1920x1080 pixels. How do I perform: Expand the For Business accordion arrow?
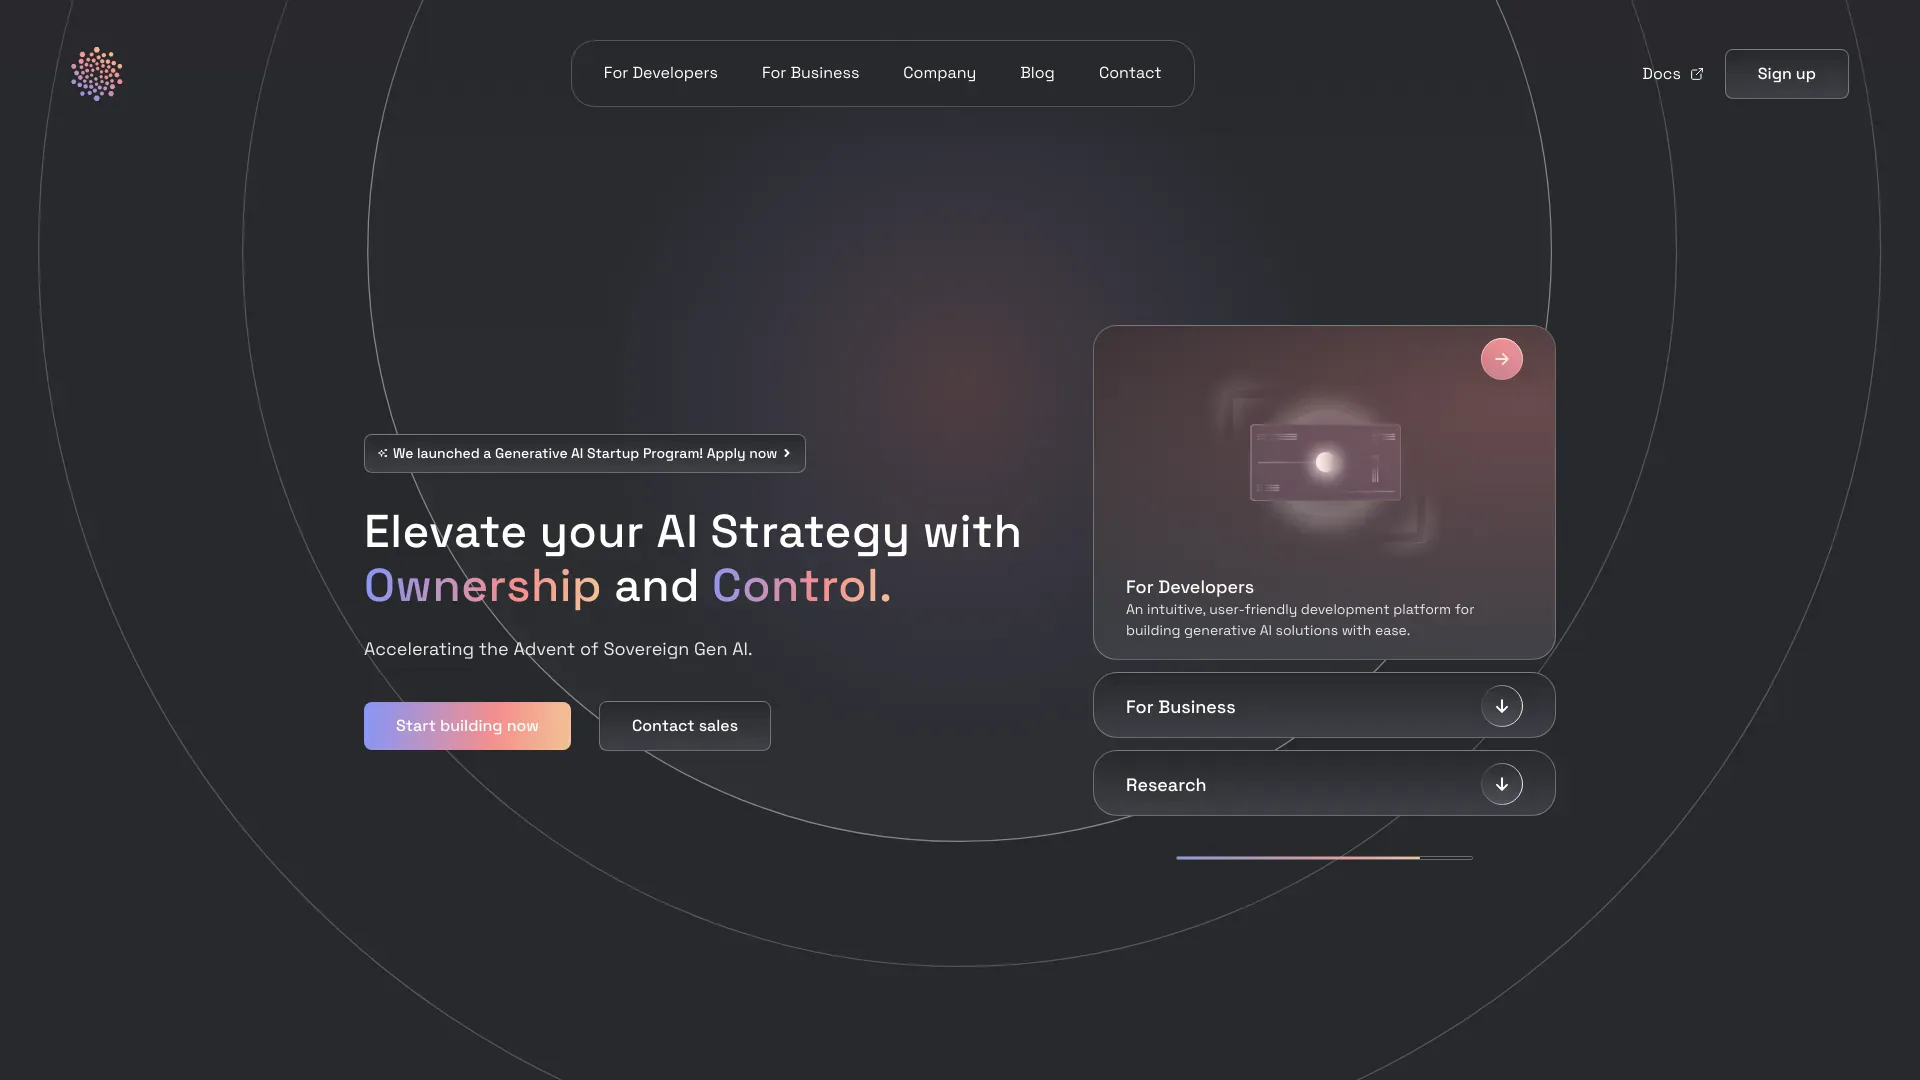click(1502, 706)
